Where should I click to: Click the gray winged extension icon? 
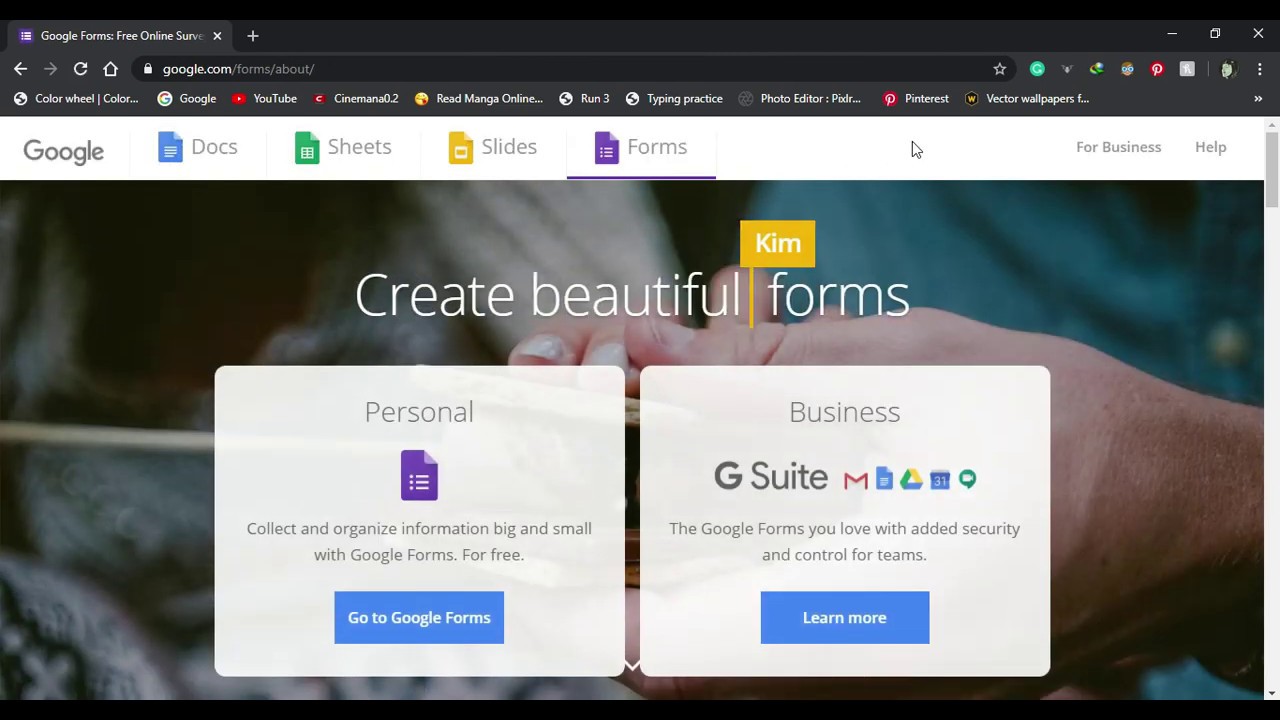click(x=1067, y=69)
